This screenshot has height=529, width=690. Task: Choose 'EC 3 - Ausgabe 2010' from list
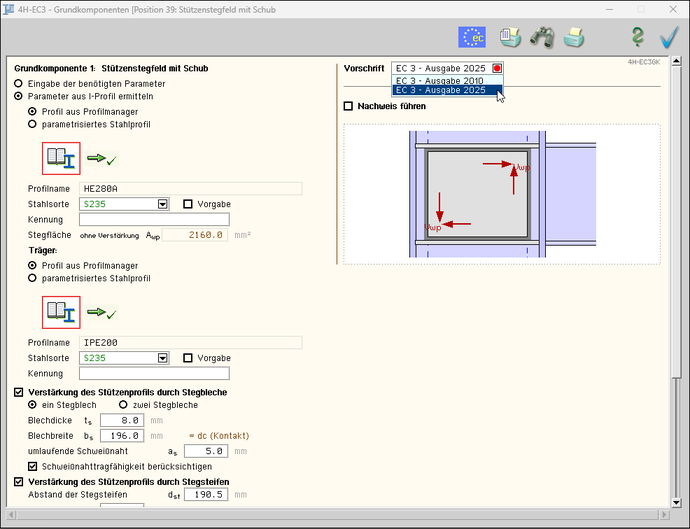tap(440, 80)
